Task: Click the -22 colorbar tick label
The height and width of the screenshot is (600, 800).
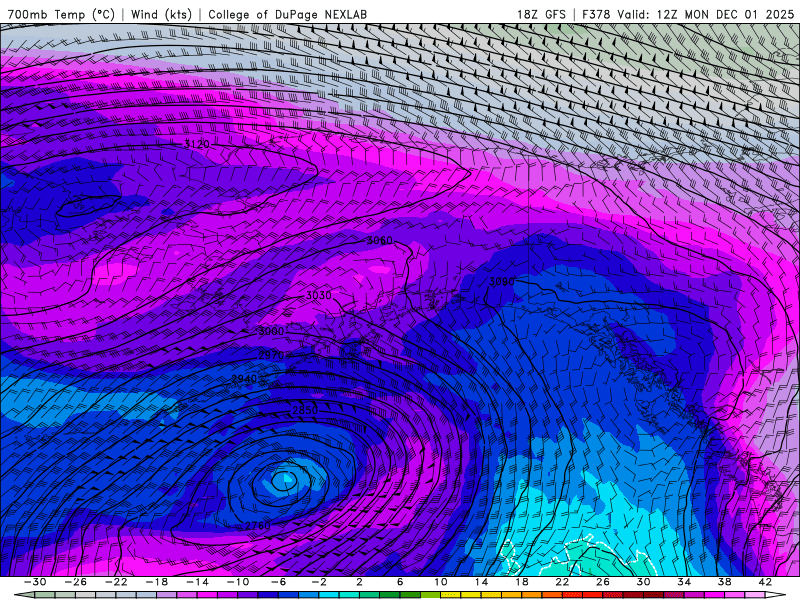Action: 116,582
